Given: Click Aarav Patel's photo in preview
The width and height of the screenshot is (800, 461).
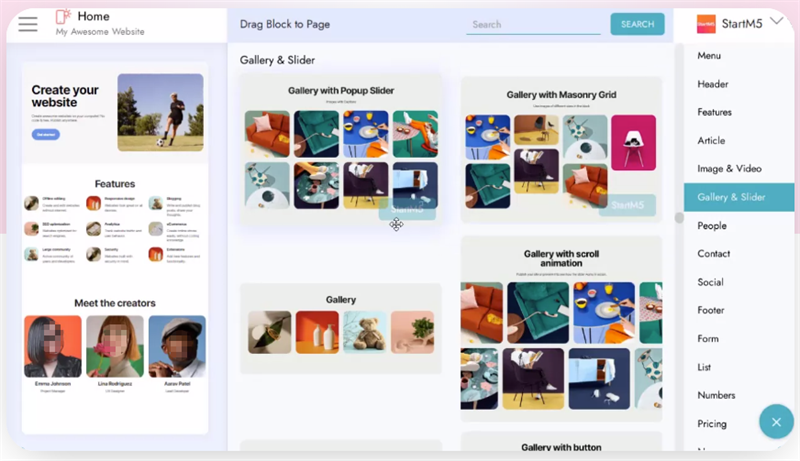Looking at the screenshot, I should pos(177,346).
